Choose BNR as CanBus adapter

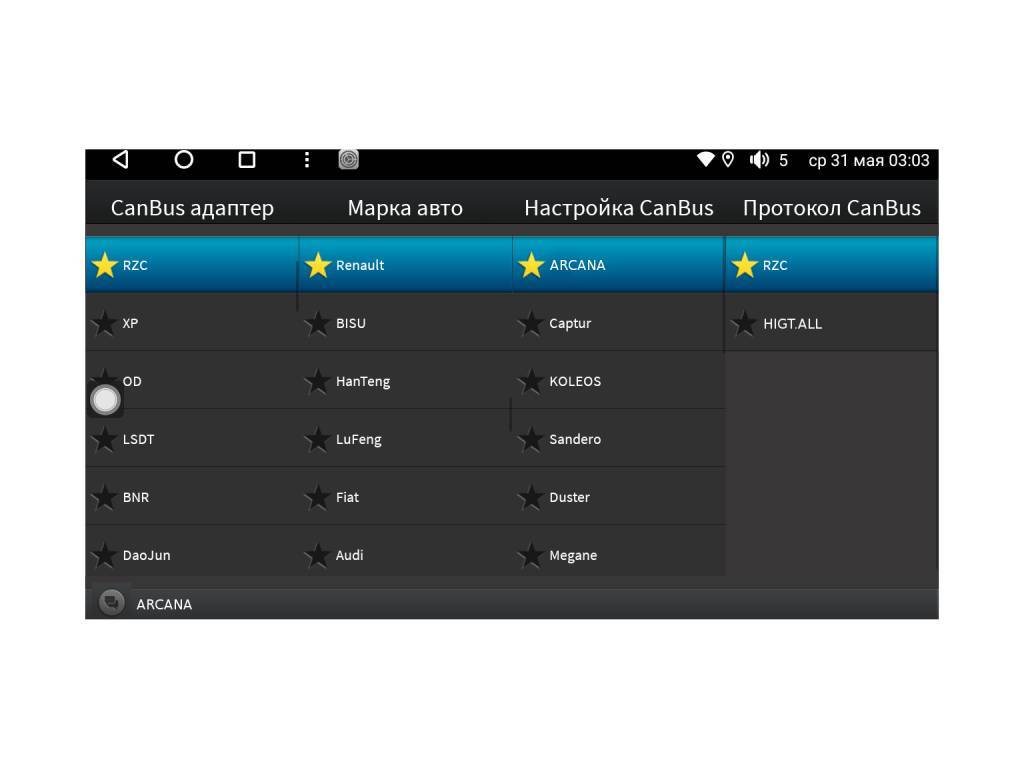[x=192, y=498]
